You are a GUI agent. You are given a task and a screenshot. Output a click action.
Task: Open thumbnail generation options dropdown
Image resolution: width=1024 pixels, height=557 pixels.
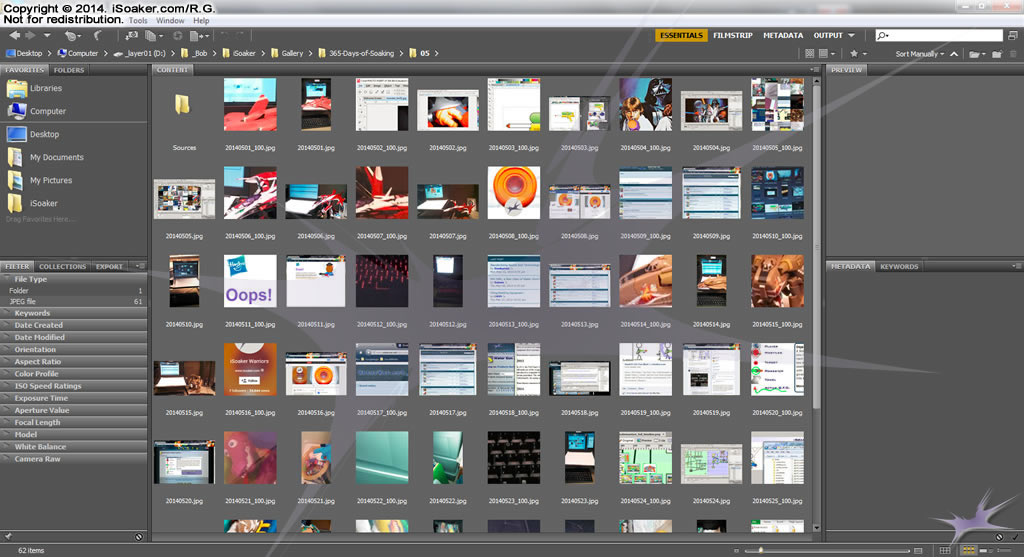tap(827, 54)
